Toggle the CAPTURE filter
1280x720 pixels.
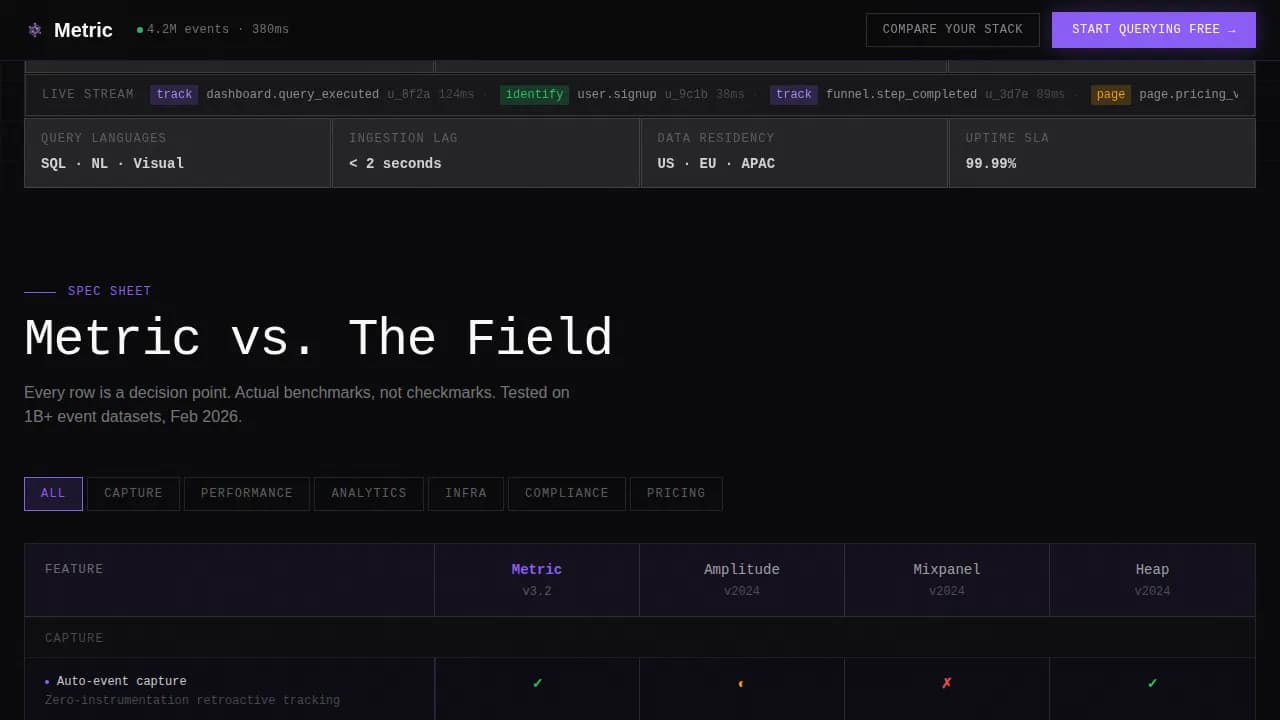point(133,493)
